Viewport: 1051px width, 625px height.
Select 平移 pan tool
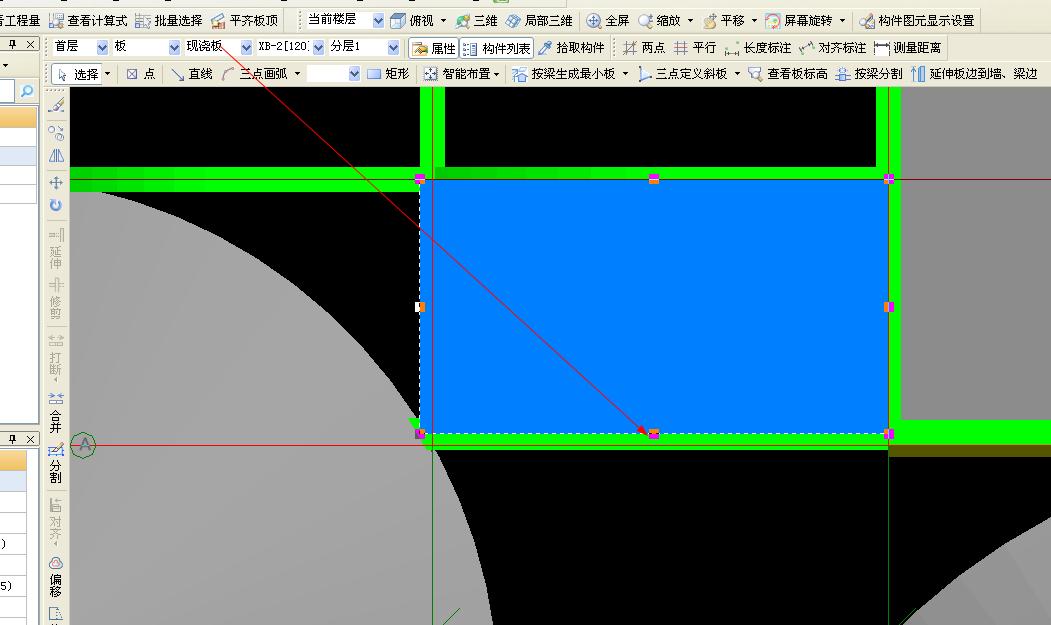coord(724,21)
